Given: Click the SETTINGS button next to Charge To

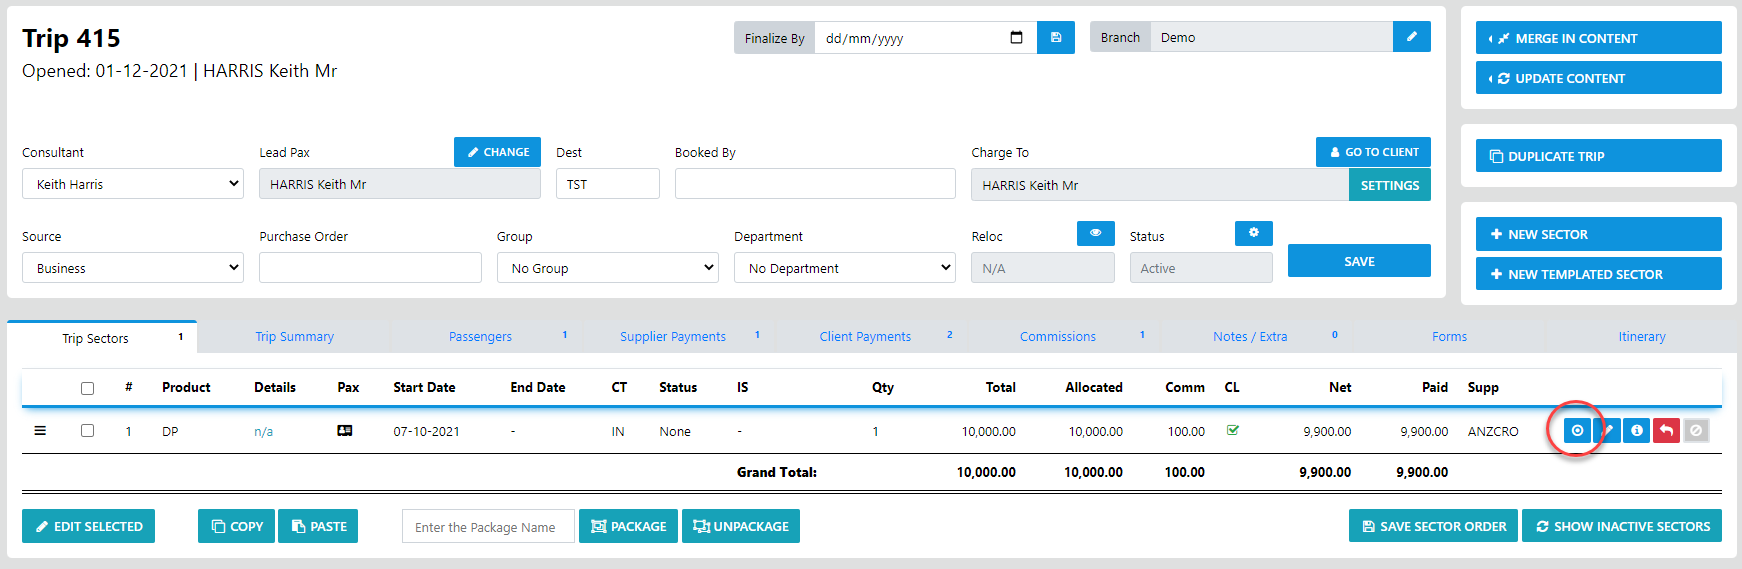Looking at the screenshot, I should coord(1390,185).
